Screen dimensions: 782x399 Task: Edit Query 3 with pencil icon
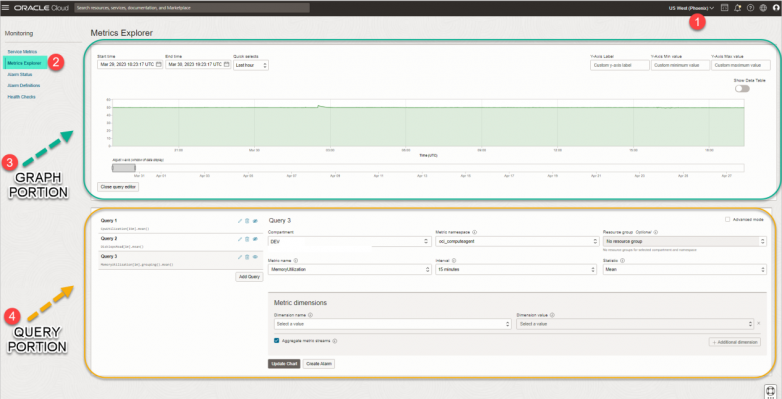[x=240, y=257]
